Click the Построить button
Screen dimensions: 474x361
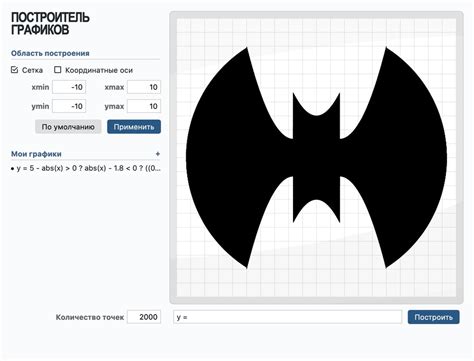click(434, 317)
